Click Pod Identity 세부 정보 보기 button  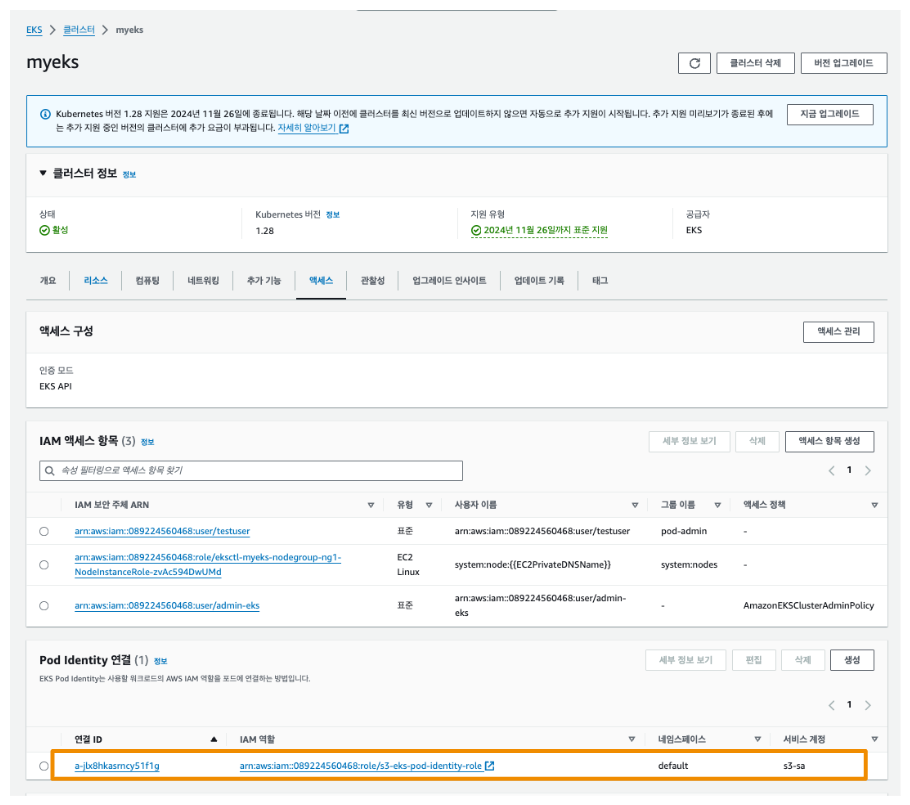[685, 660]
